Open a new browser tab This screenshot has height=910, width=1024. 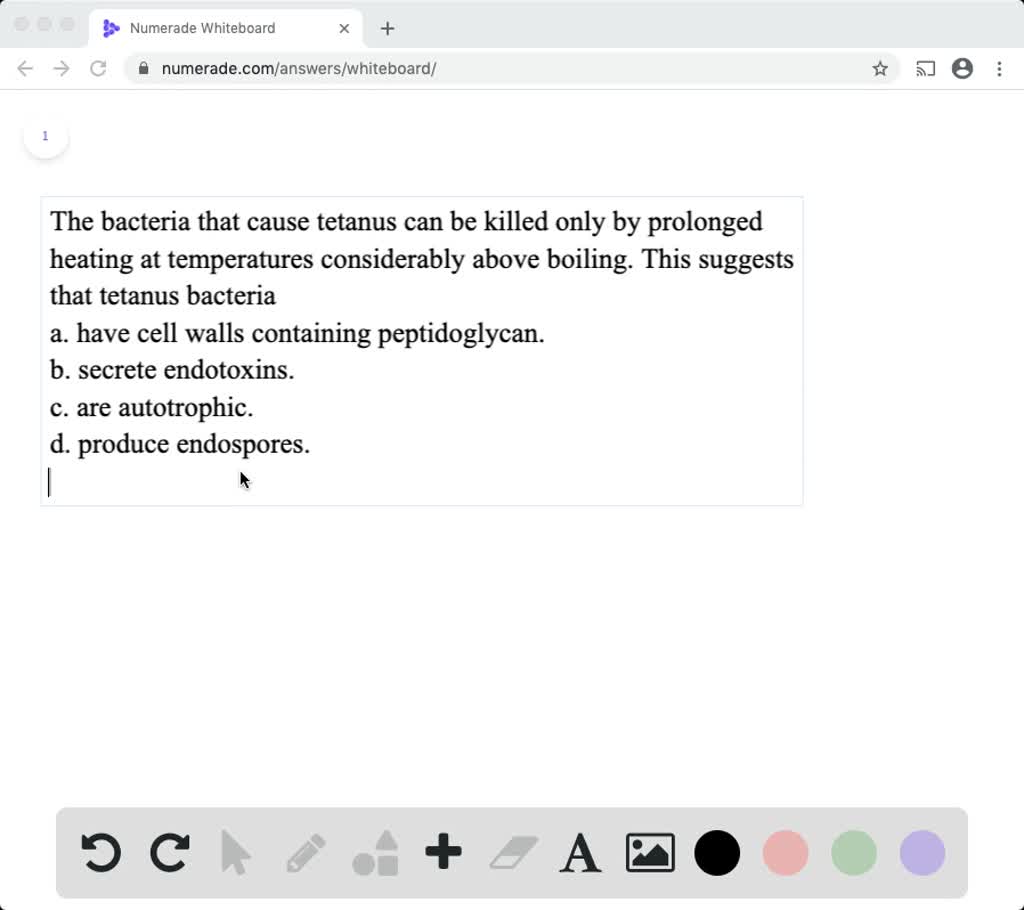pos(387,28)
